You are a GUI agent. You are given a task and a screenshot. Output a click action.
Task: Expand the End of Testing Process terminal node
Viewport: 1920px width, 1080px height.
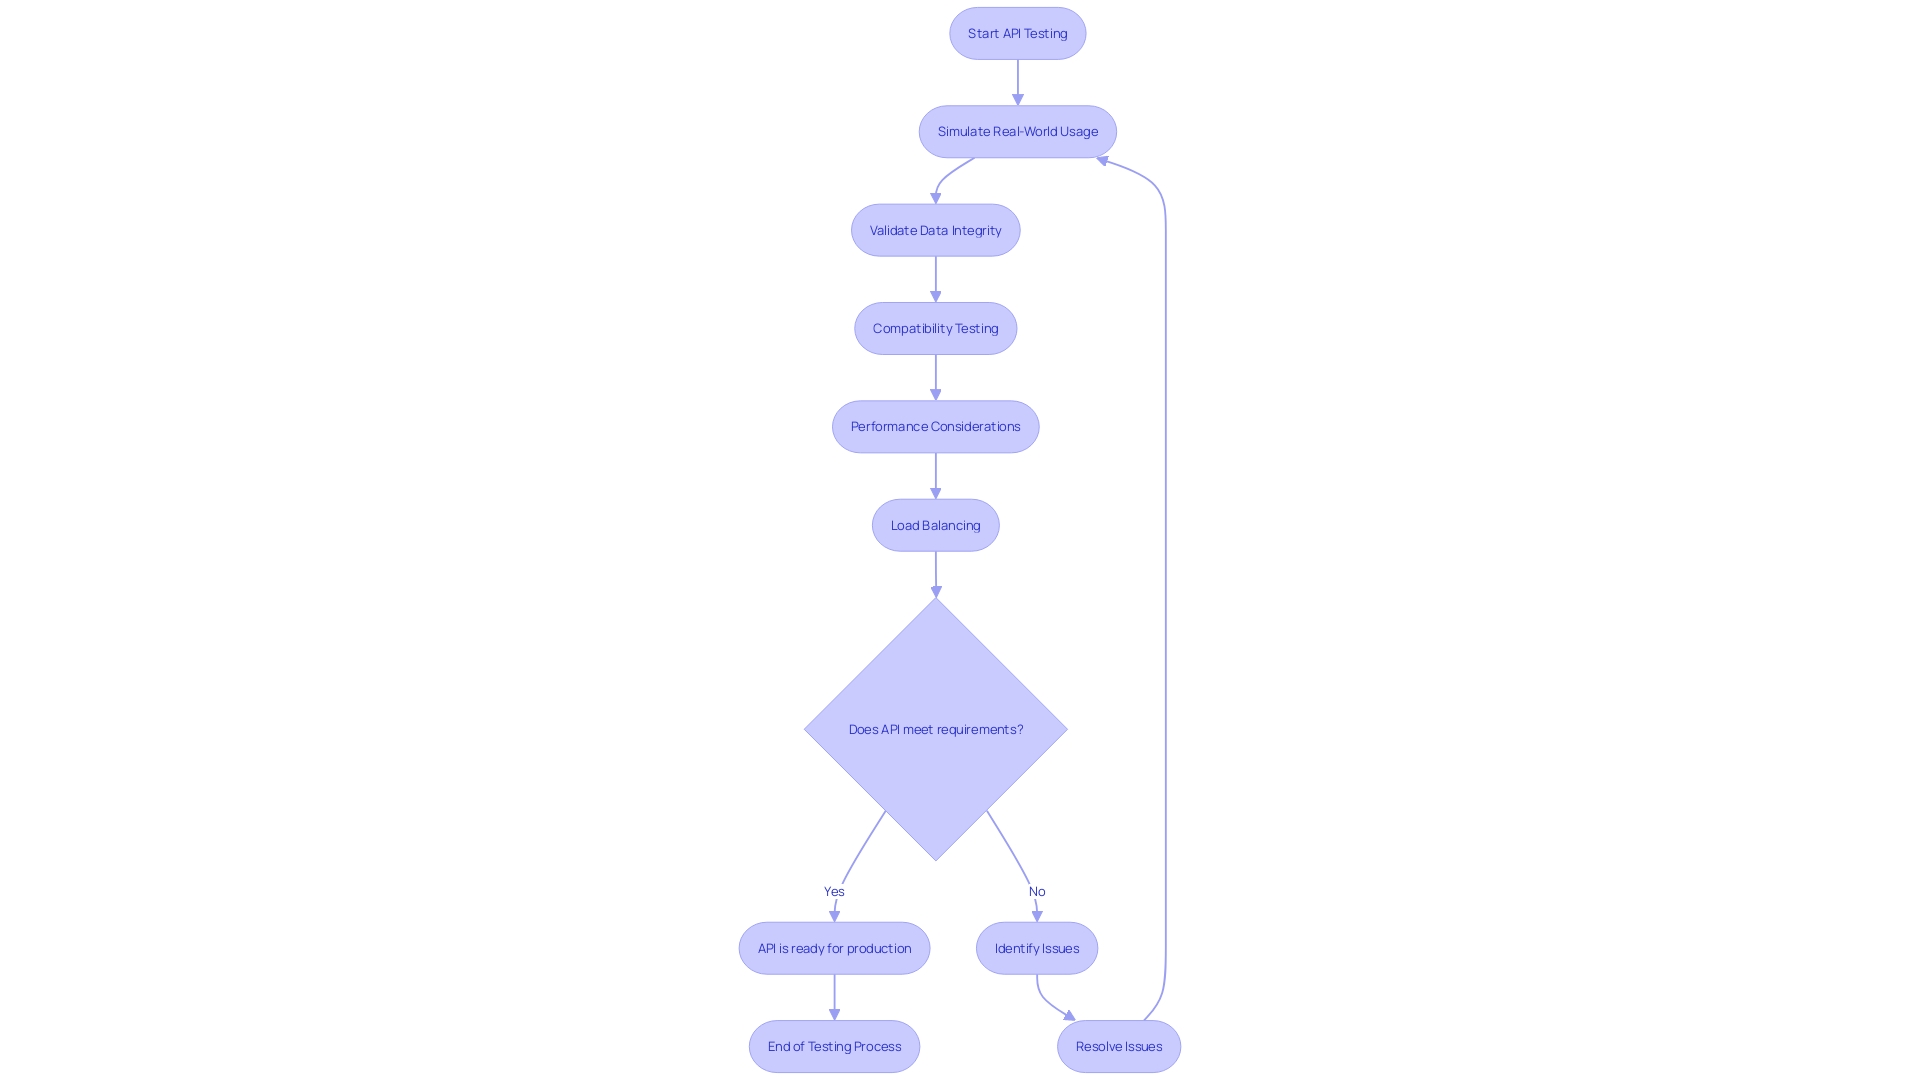[x=833, y=1046]
